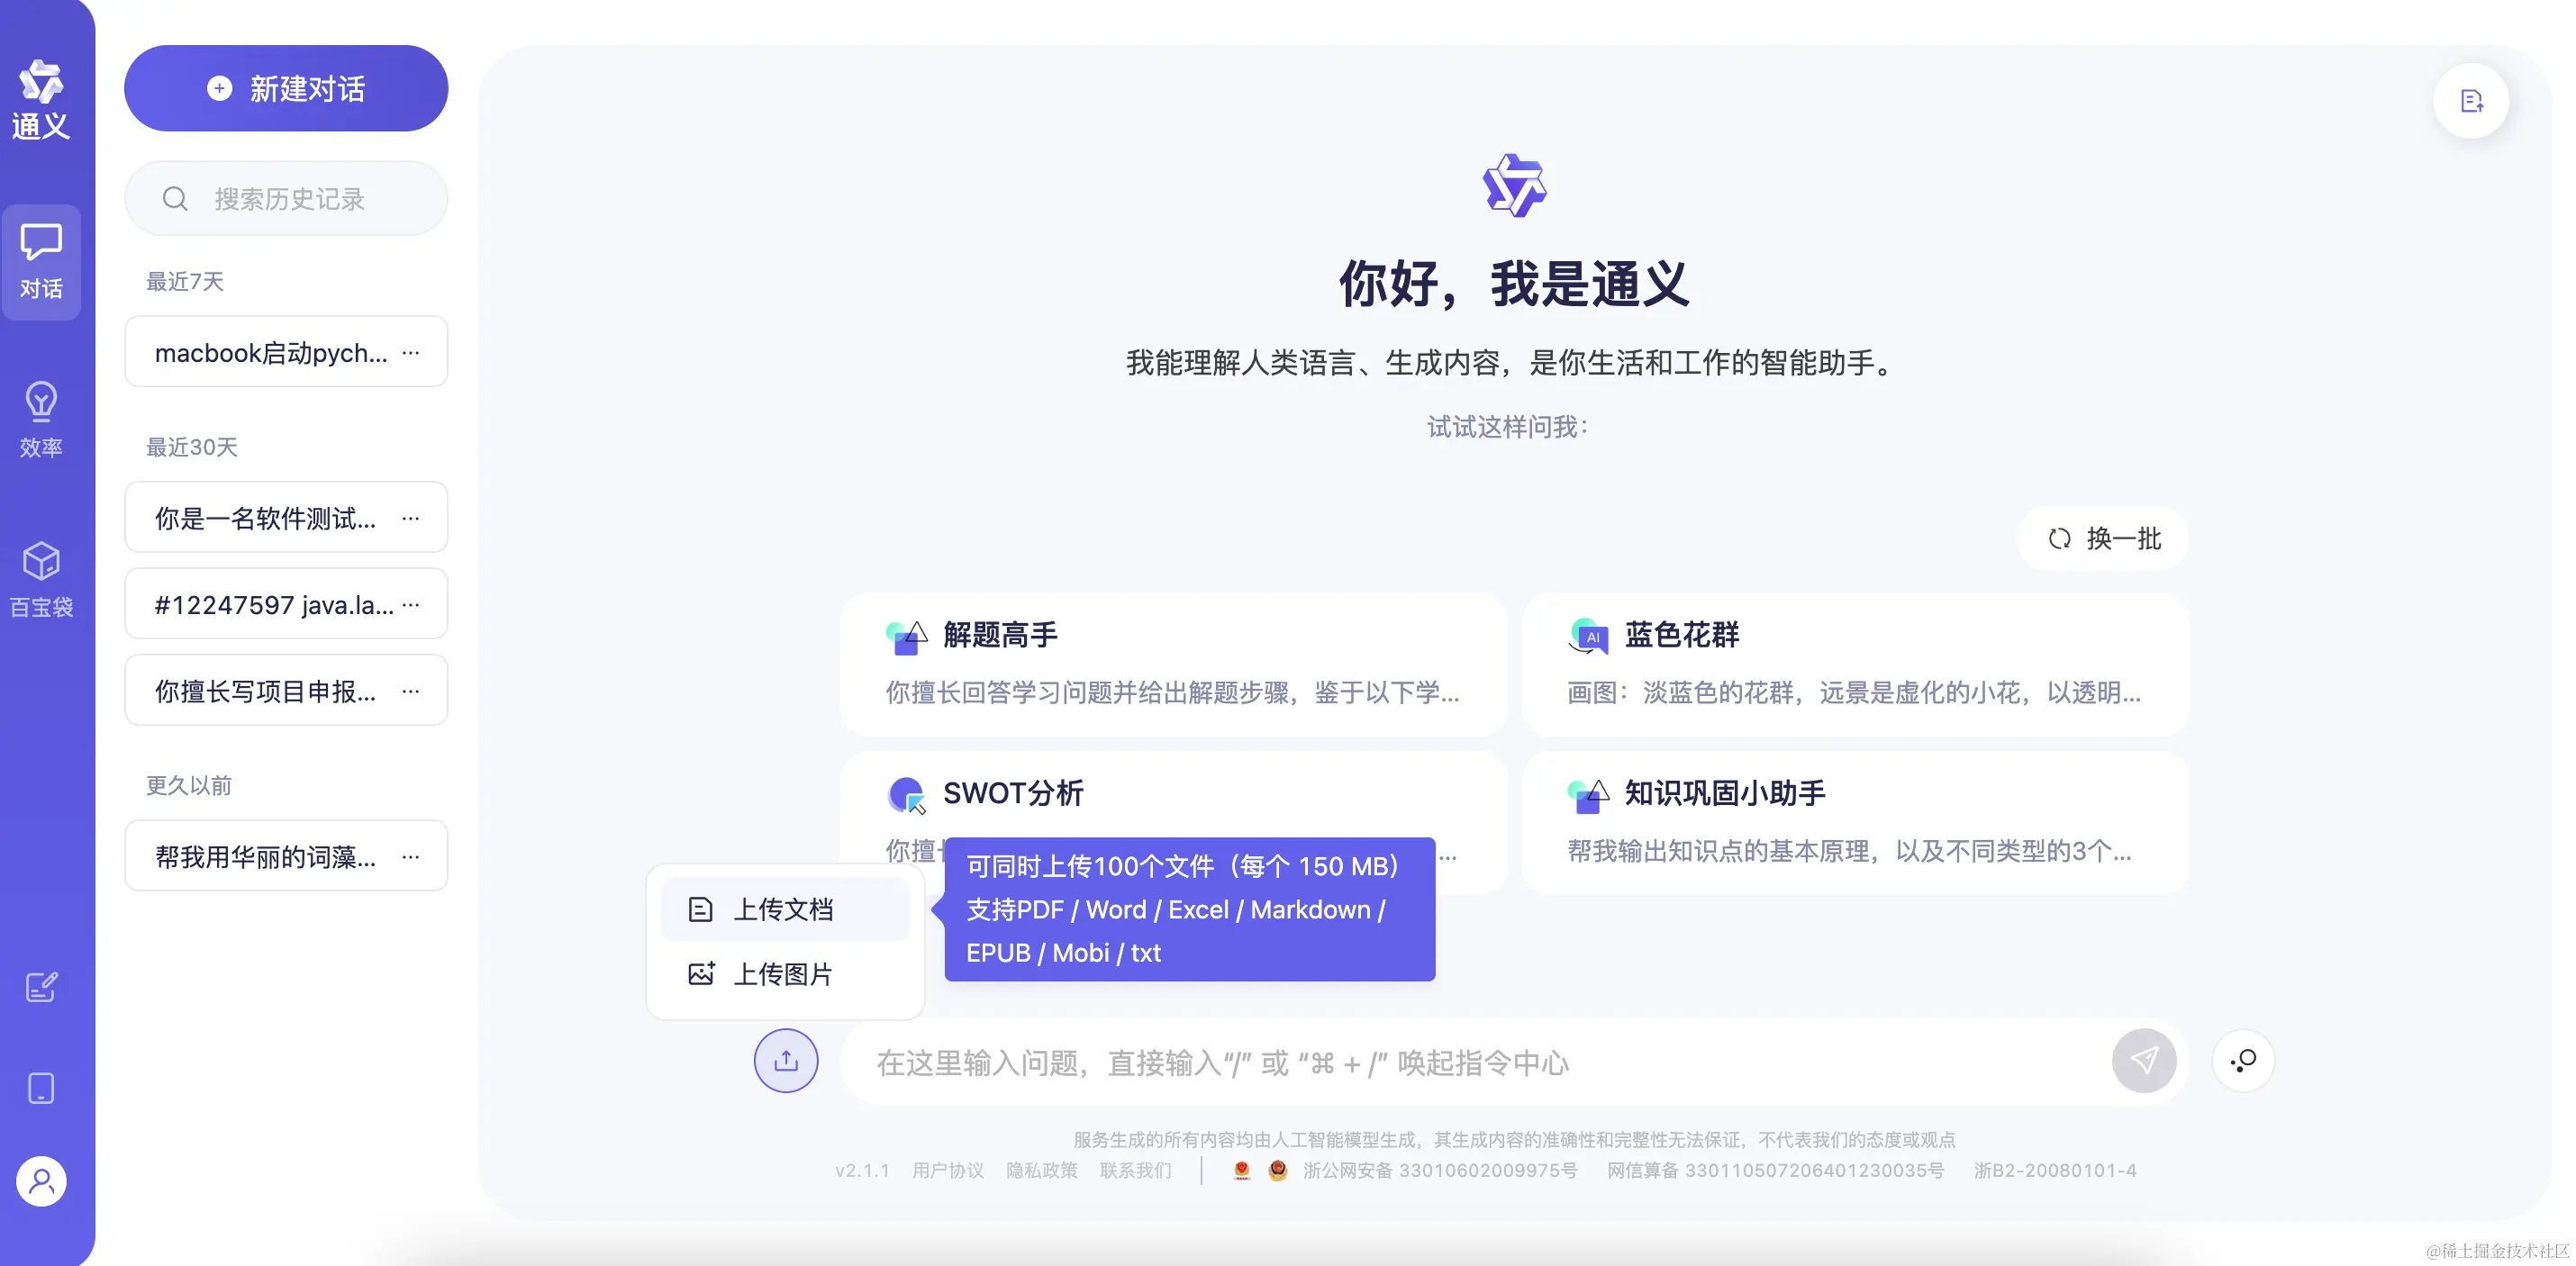The width and height of the screenshot is (2576, 1266).
Task: Open more options for macbook启动pych conversation
Action: (x=411, y=352)
